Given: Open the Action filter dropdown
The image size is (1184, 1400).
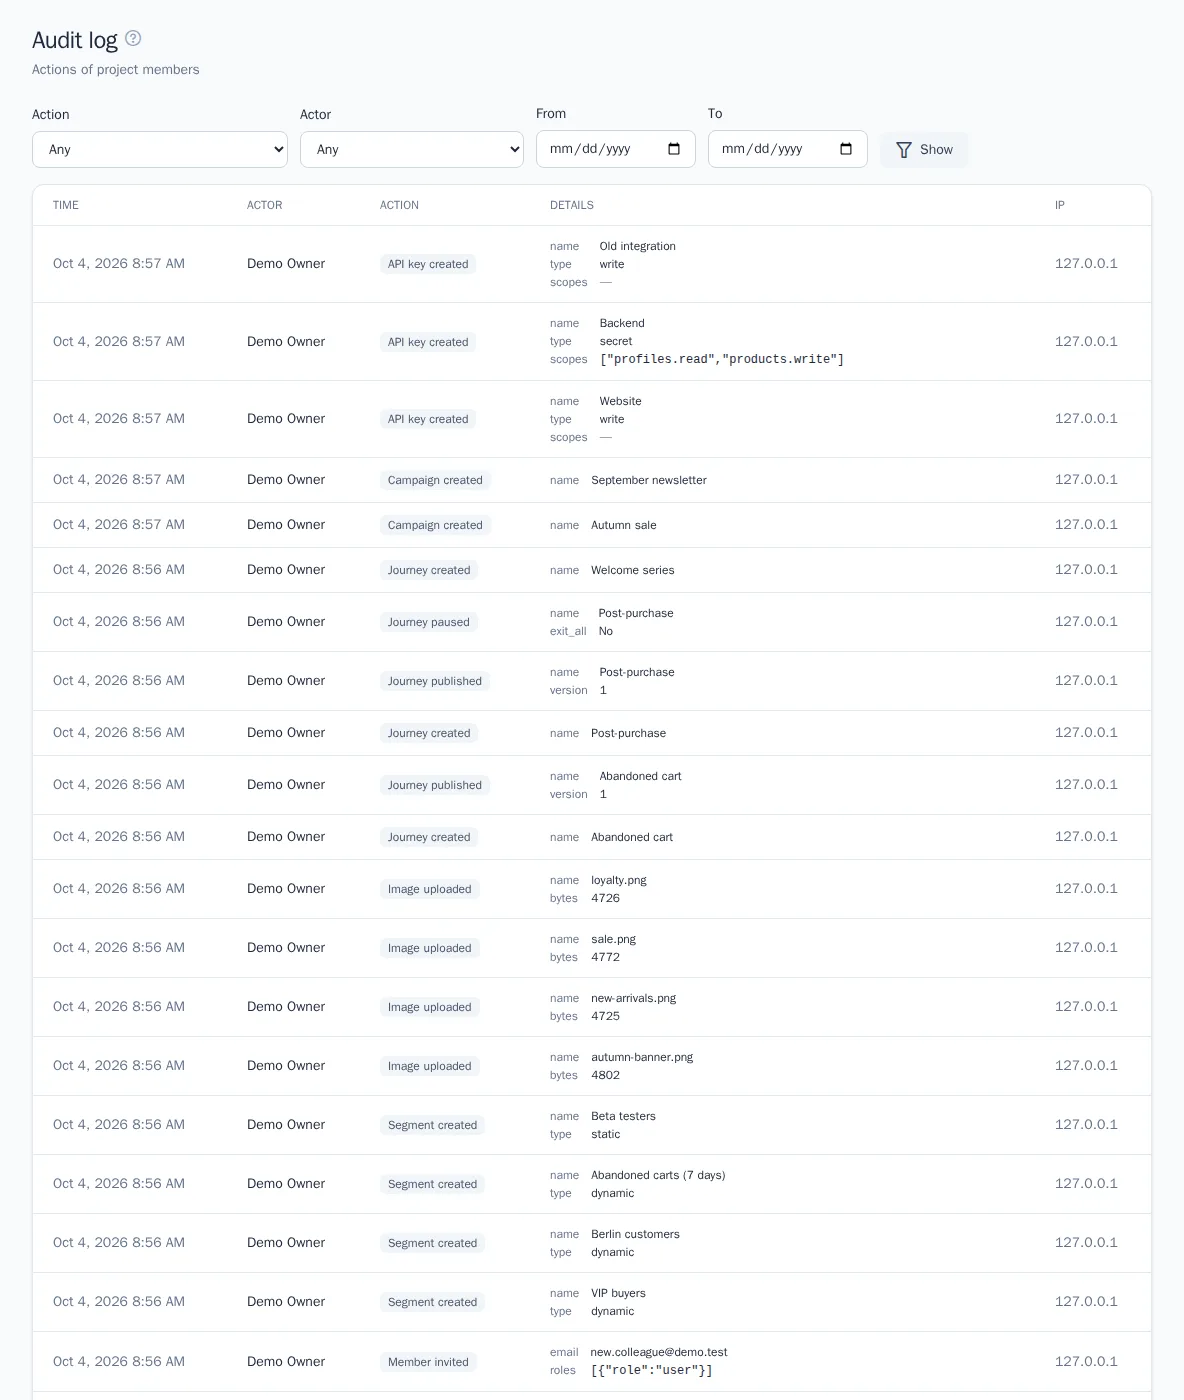Looking at the screenshot, I should coord(160,149).
